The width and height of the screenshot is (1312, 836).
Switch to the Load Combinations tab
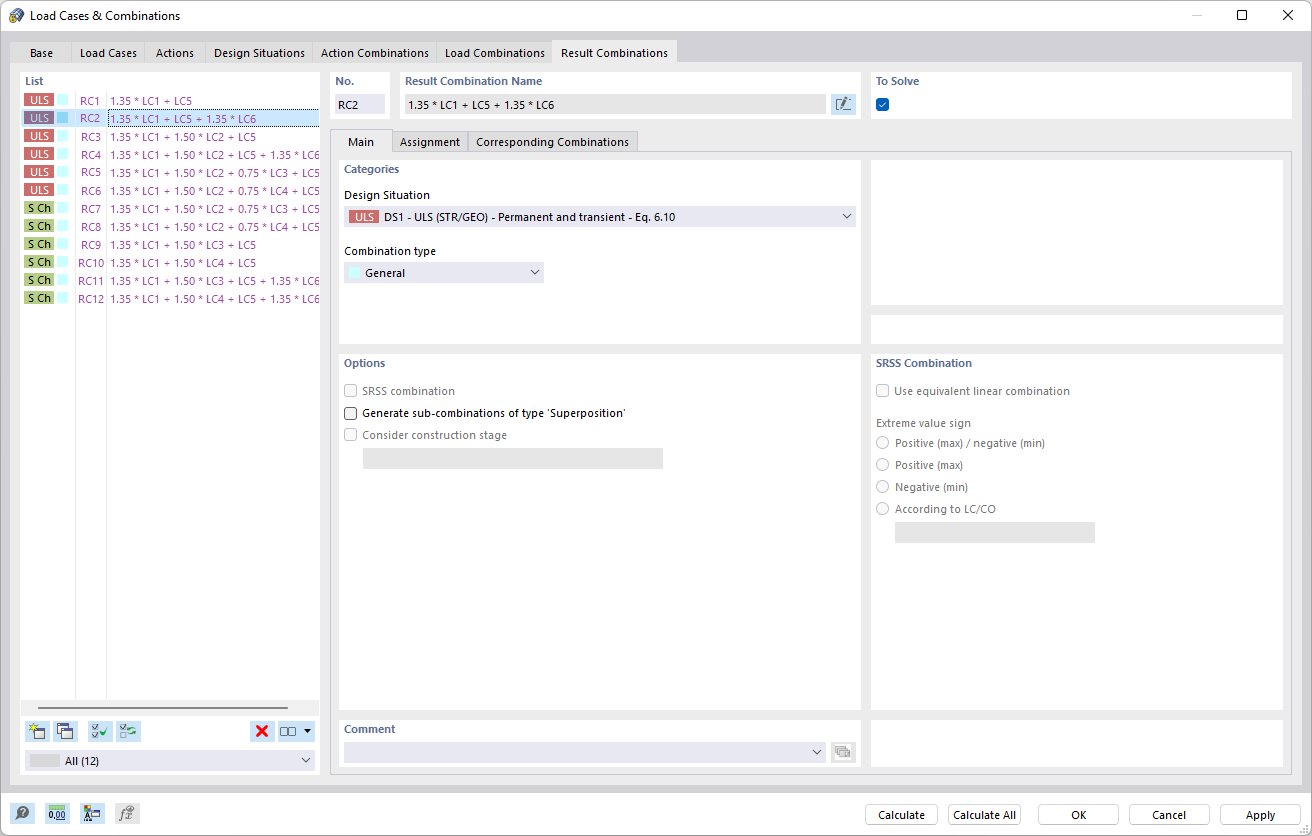pyautogui.click(x=494, y=52)
